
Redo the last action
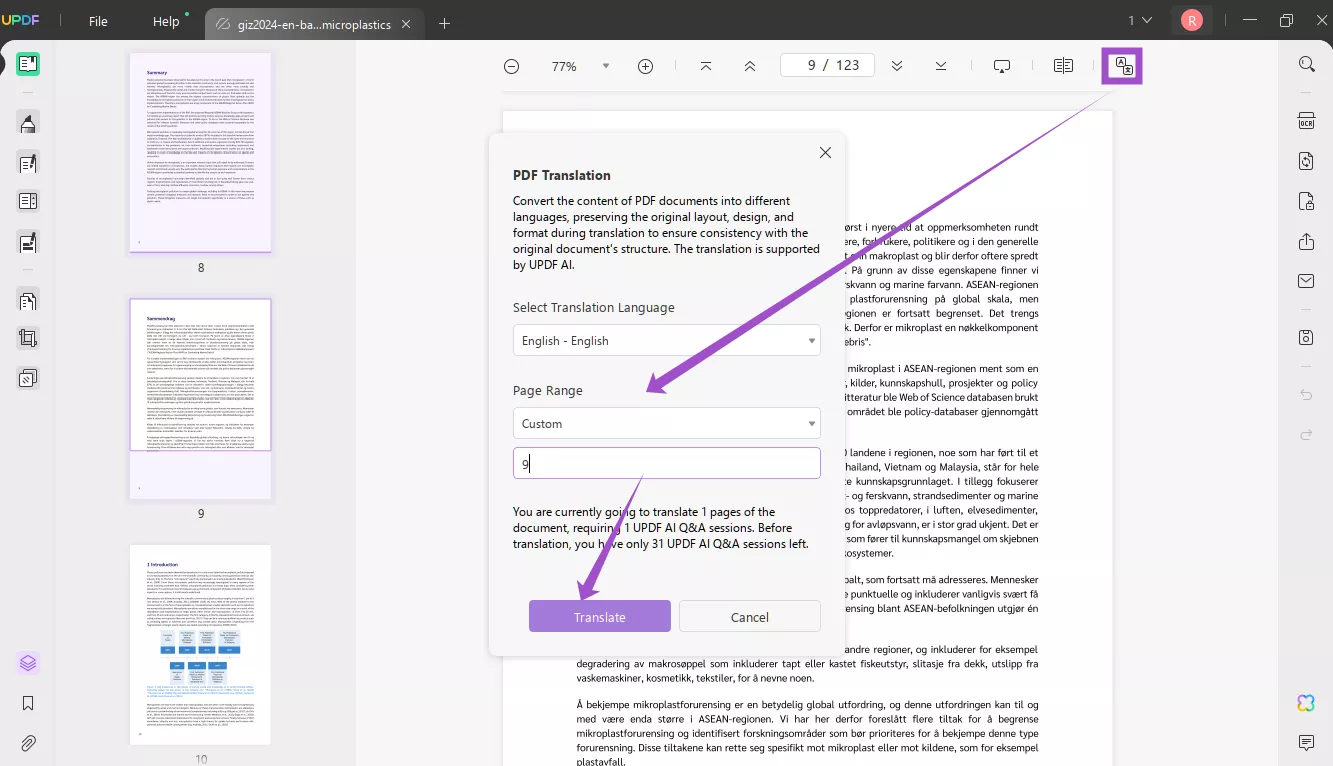click(1306, 435)
